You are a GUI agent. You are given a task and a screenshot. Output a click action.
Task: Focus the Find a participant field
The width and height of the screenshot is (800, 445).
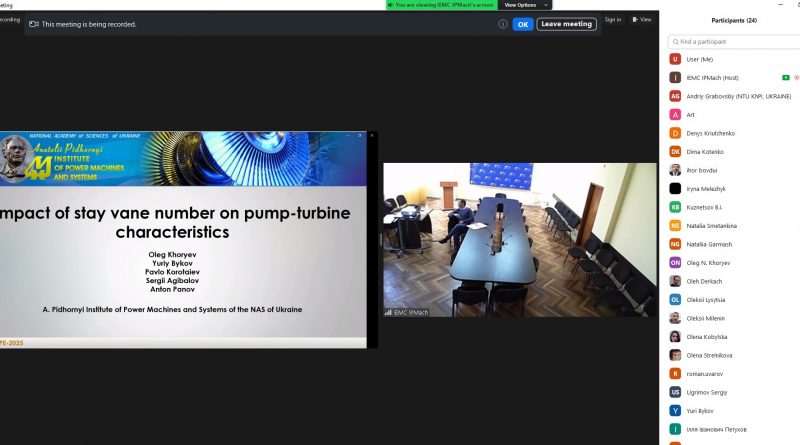[735, 42]
